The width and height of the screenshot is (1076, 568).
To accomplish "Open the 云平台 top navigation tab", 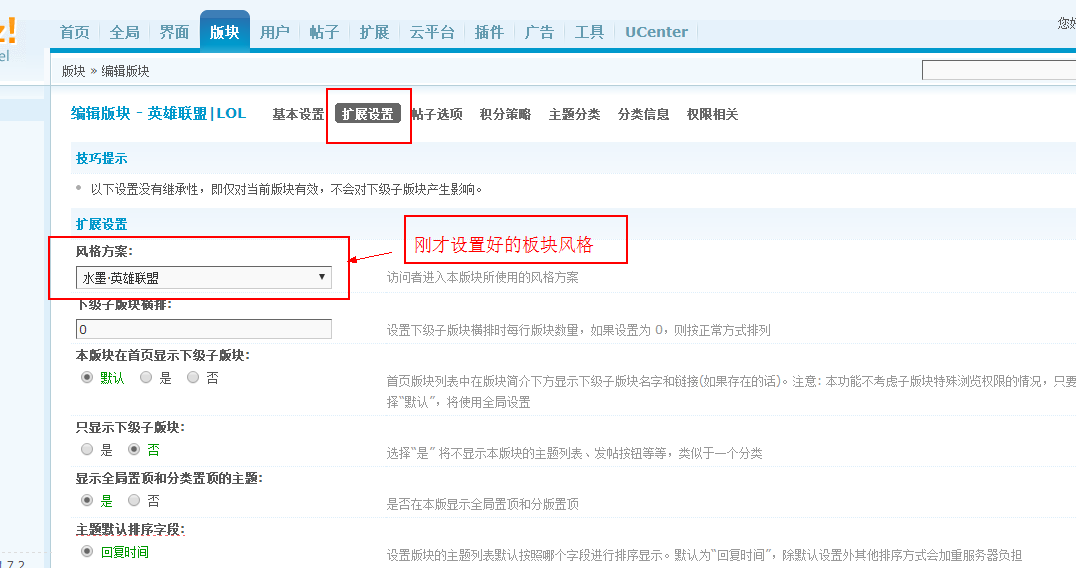I will tap(432, 32).
